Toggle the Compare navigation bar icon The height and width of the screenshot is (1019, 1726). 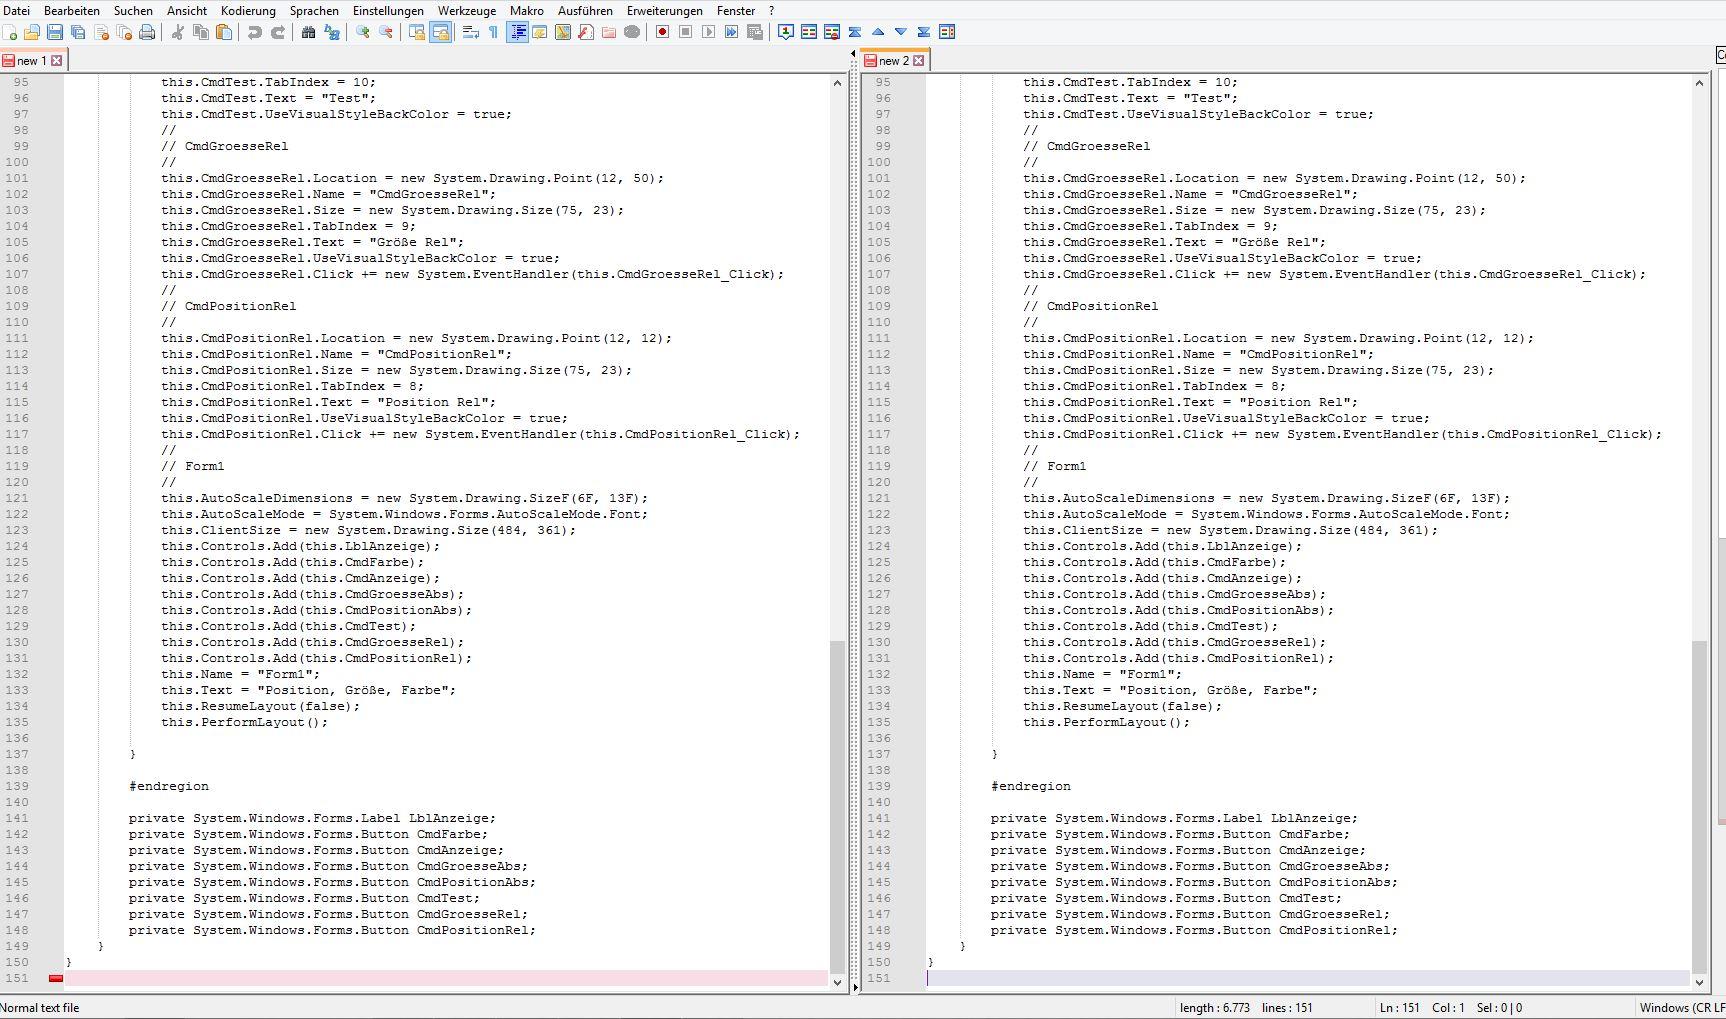[x=947, y=32]
